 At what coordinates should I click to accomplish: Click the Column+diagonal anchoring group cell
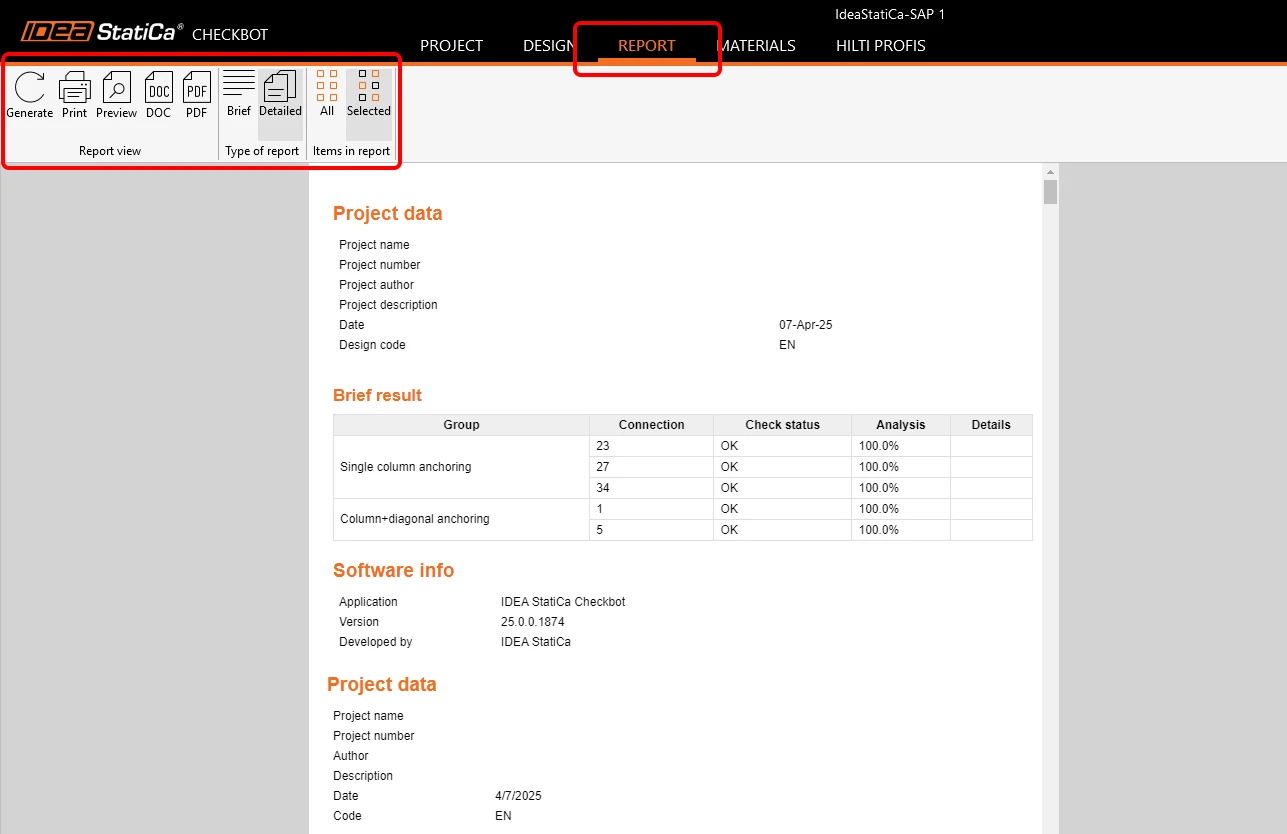coord(461,519)
